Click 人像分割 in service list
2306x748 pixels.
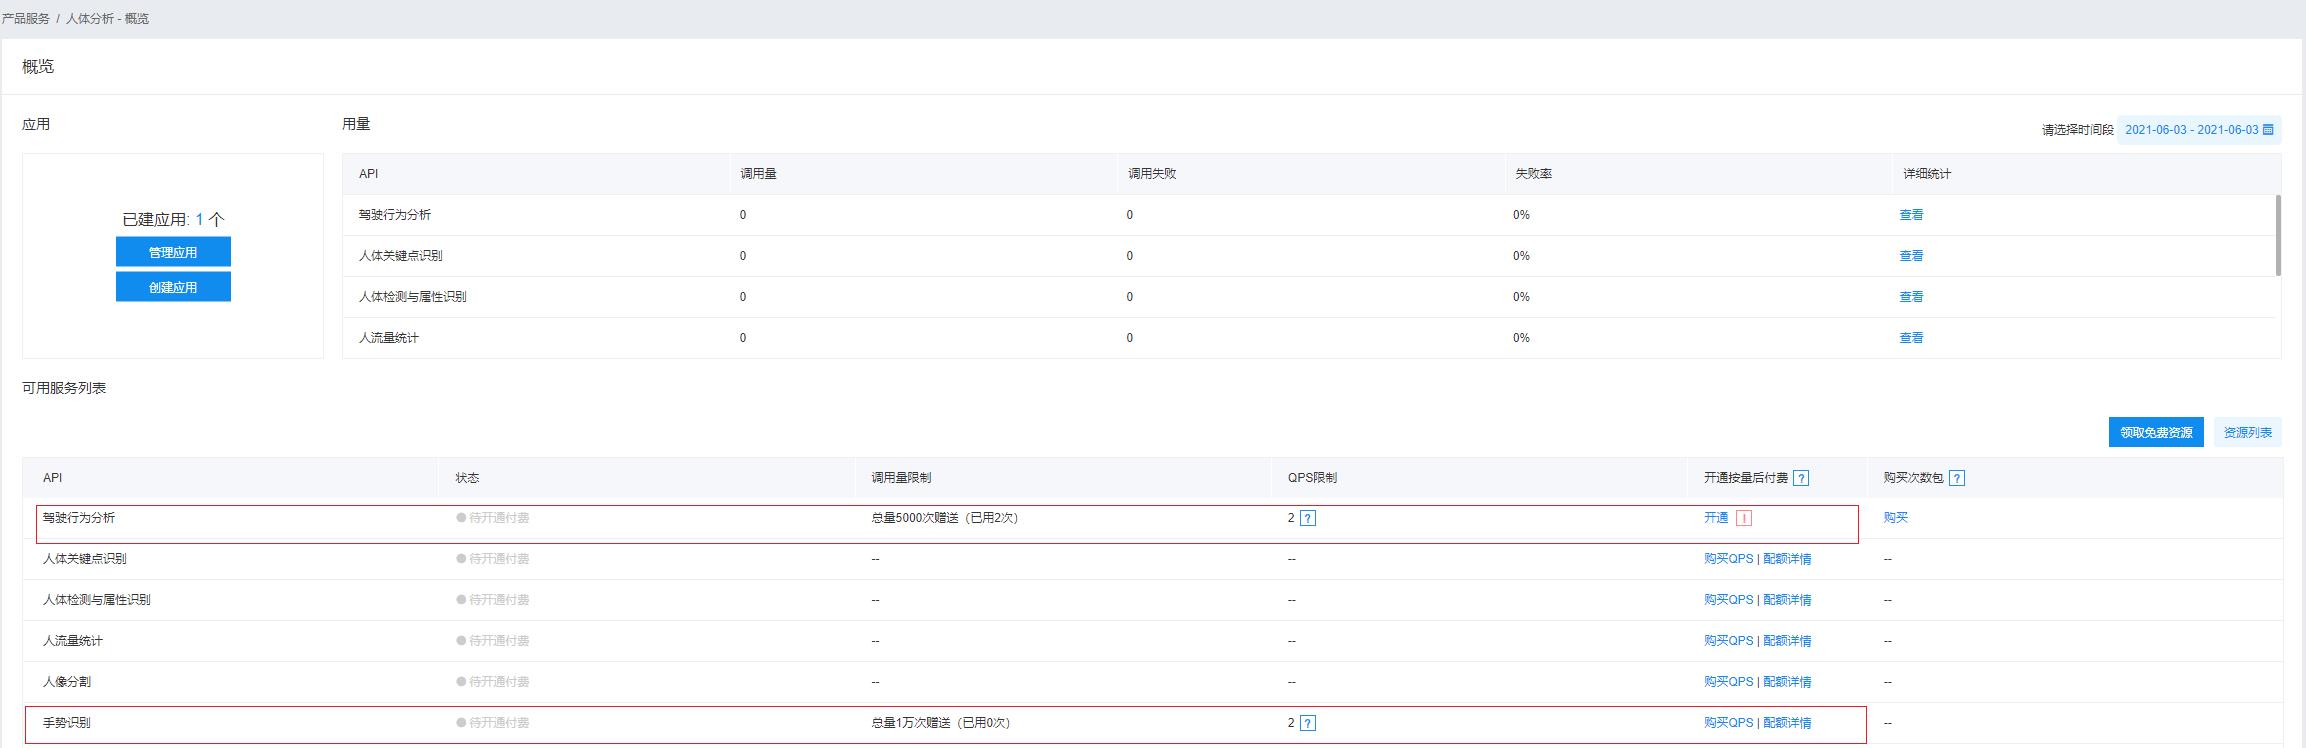click(x=66, y=682)
